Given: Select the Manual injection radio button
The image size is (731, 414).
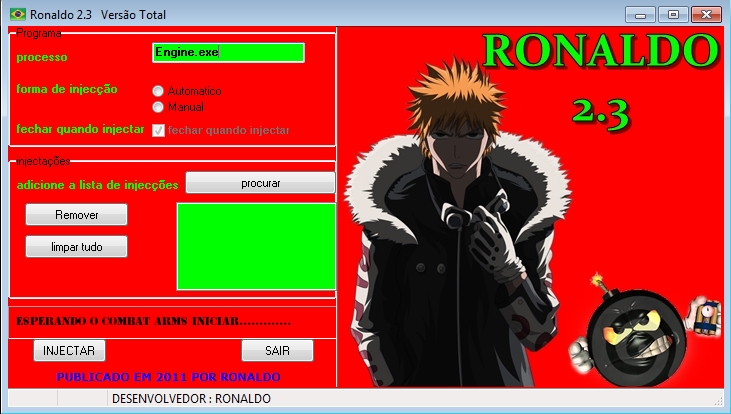Looking at the screenshot, I should coord(158,107).
